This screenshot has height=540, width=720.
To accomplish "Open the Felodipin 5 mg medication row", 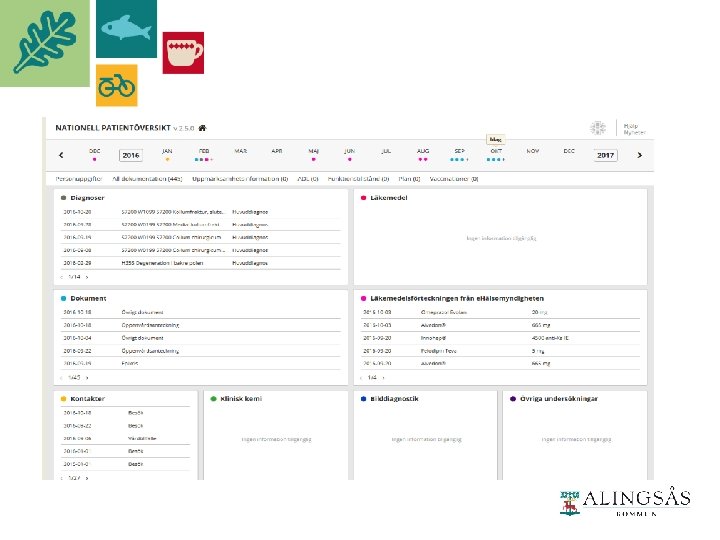I will click(500, 351).
